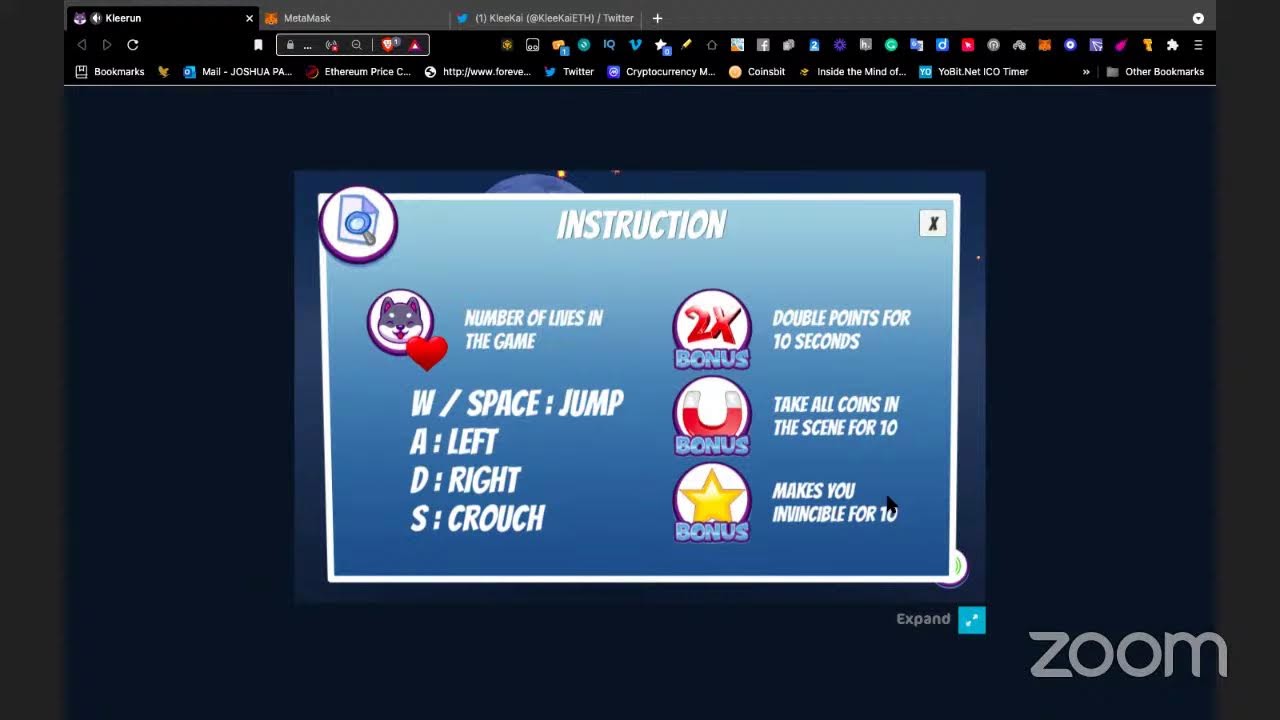
Task: Open the Coinsbit bookmark
Action: 757,72
